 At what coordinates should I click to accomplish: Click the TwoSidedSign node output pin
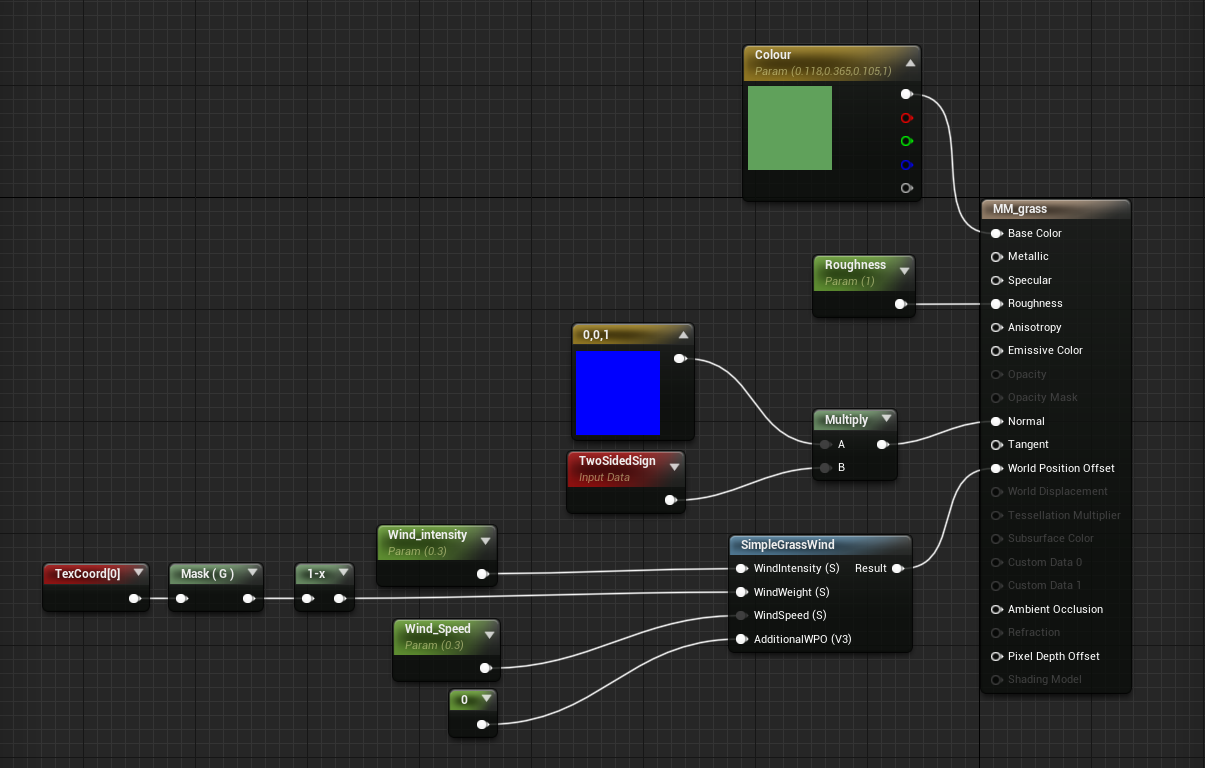click(670, 500)
